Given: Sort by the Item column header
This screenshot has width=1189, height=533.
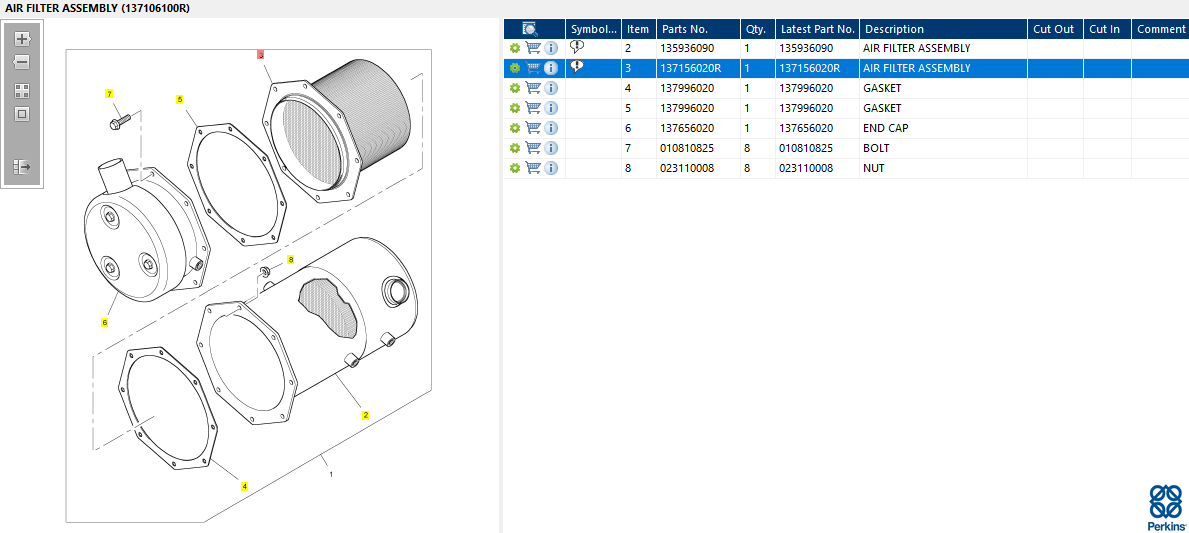Looking at the screenshot, I should tap(638, 29).
